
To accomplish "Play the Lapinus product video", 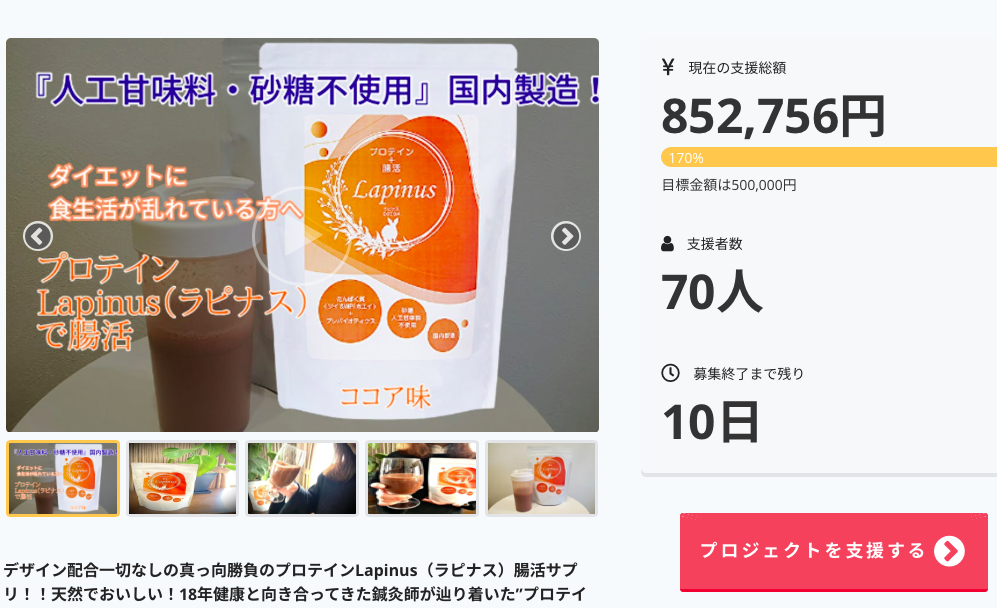I will coord(302,236).
